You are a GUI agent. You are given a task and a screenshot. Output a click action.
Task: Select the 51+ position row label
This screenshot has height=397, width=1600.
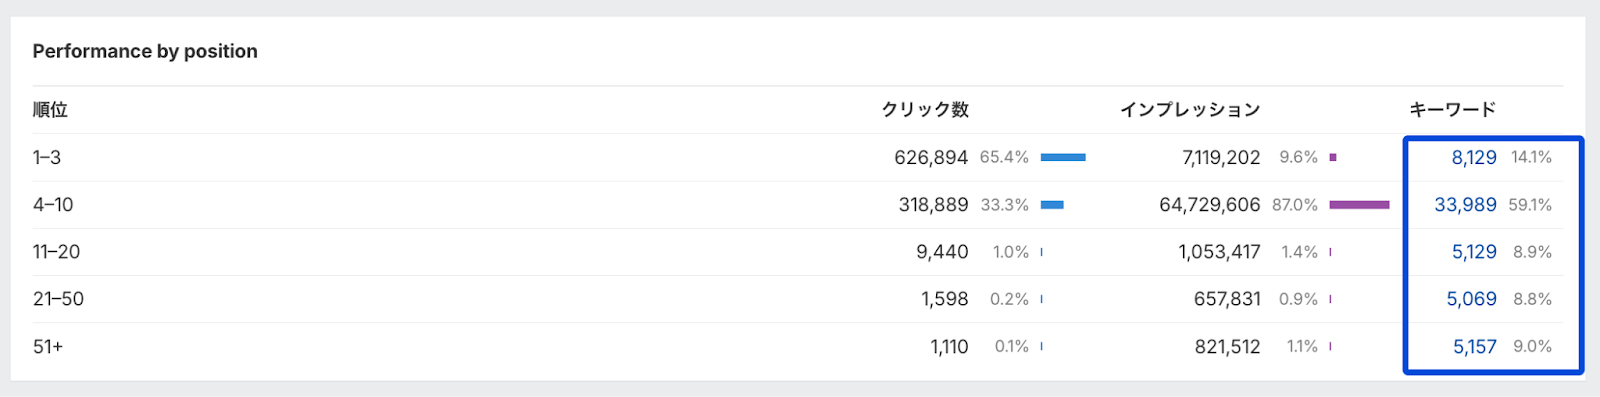coord(48,346)
